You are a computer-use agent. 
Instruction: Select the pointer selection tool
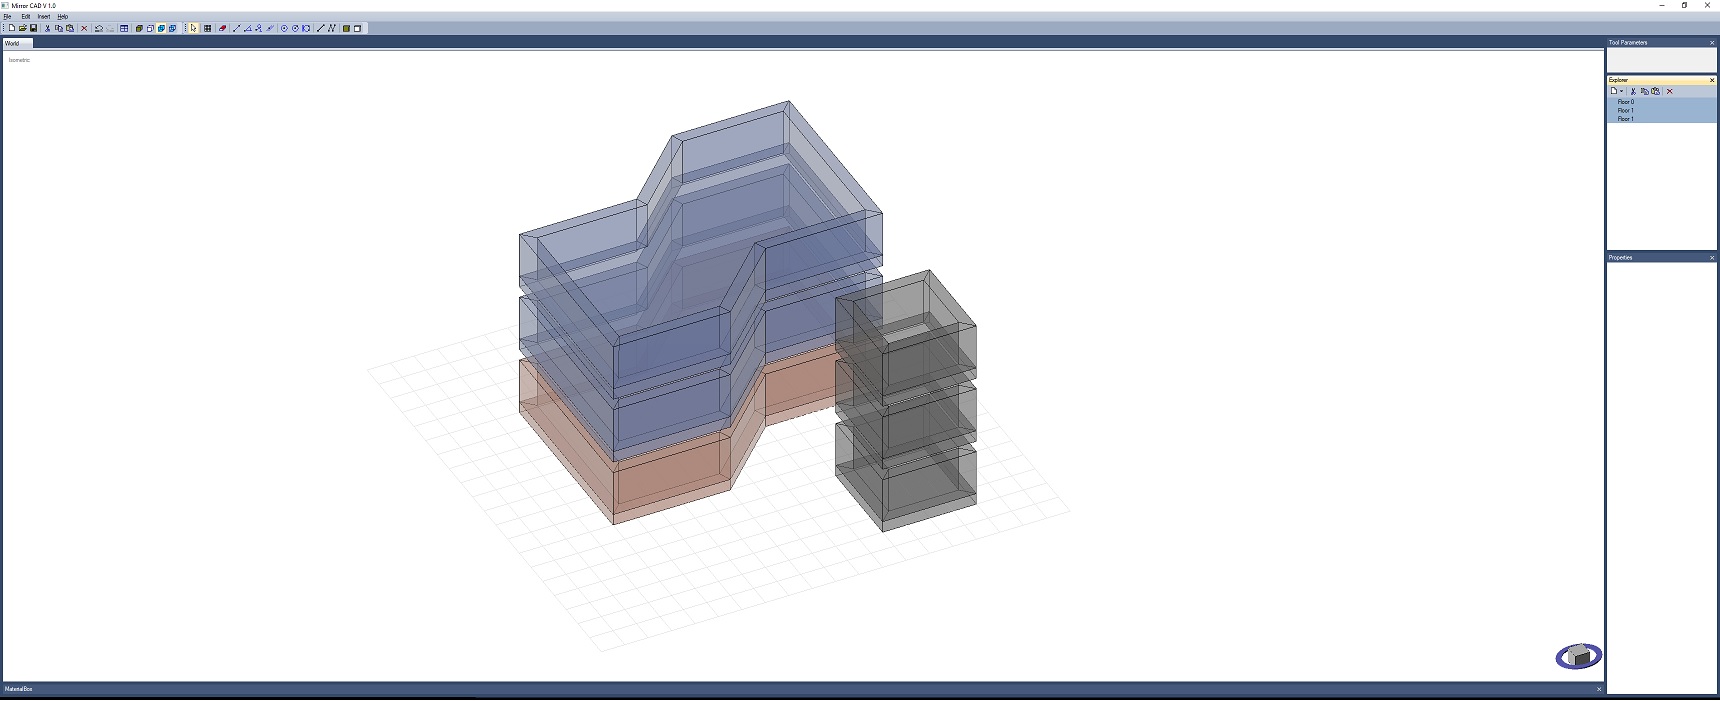click(194, 28)
